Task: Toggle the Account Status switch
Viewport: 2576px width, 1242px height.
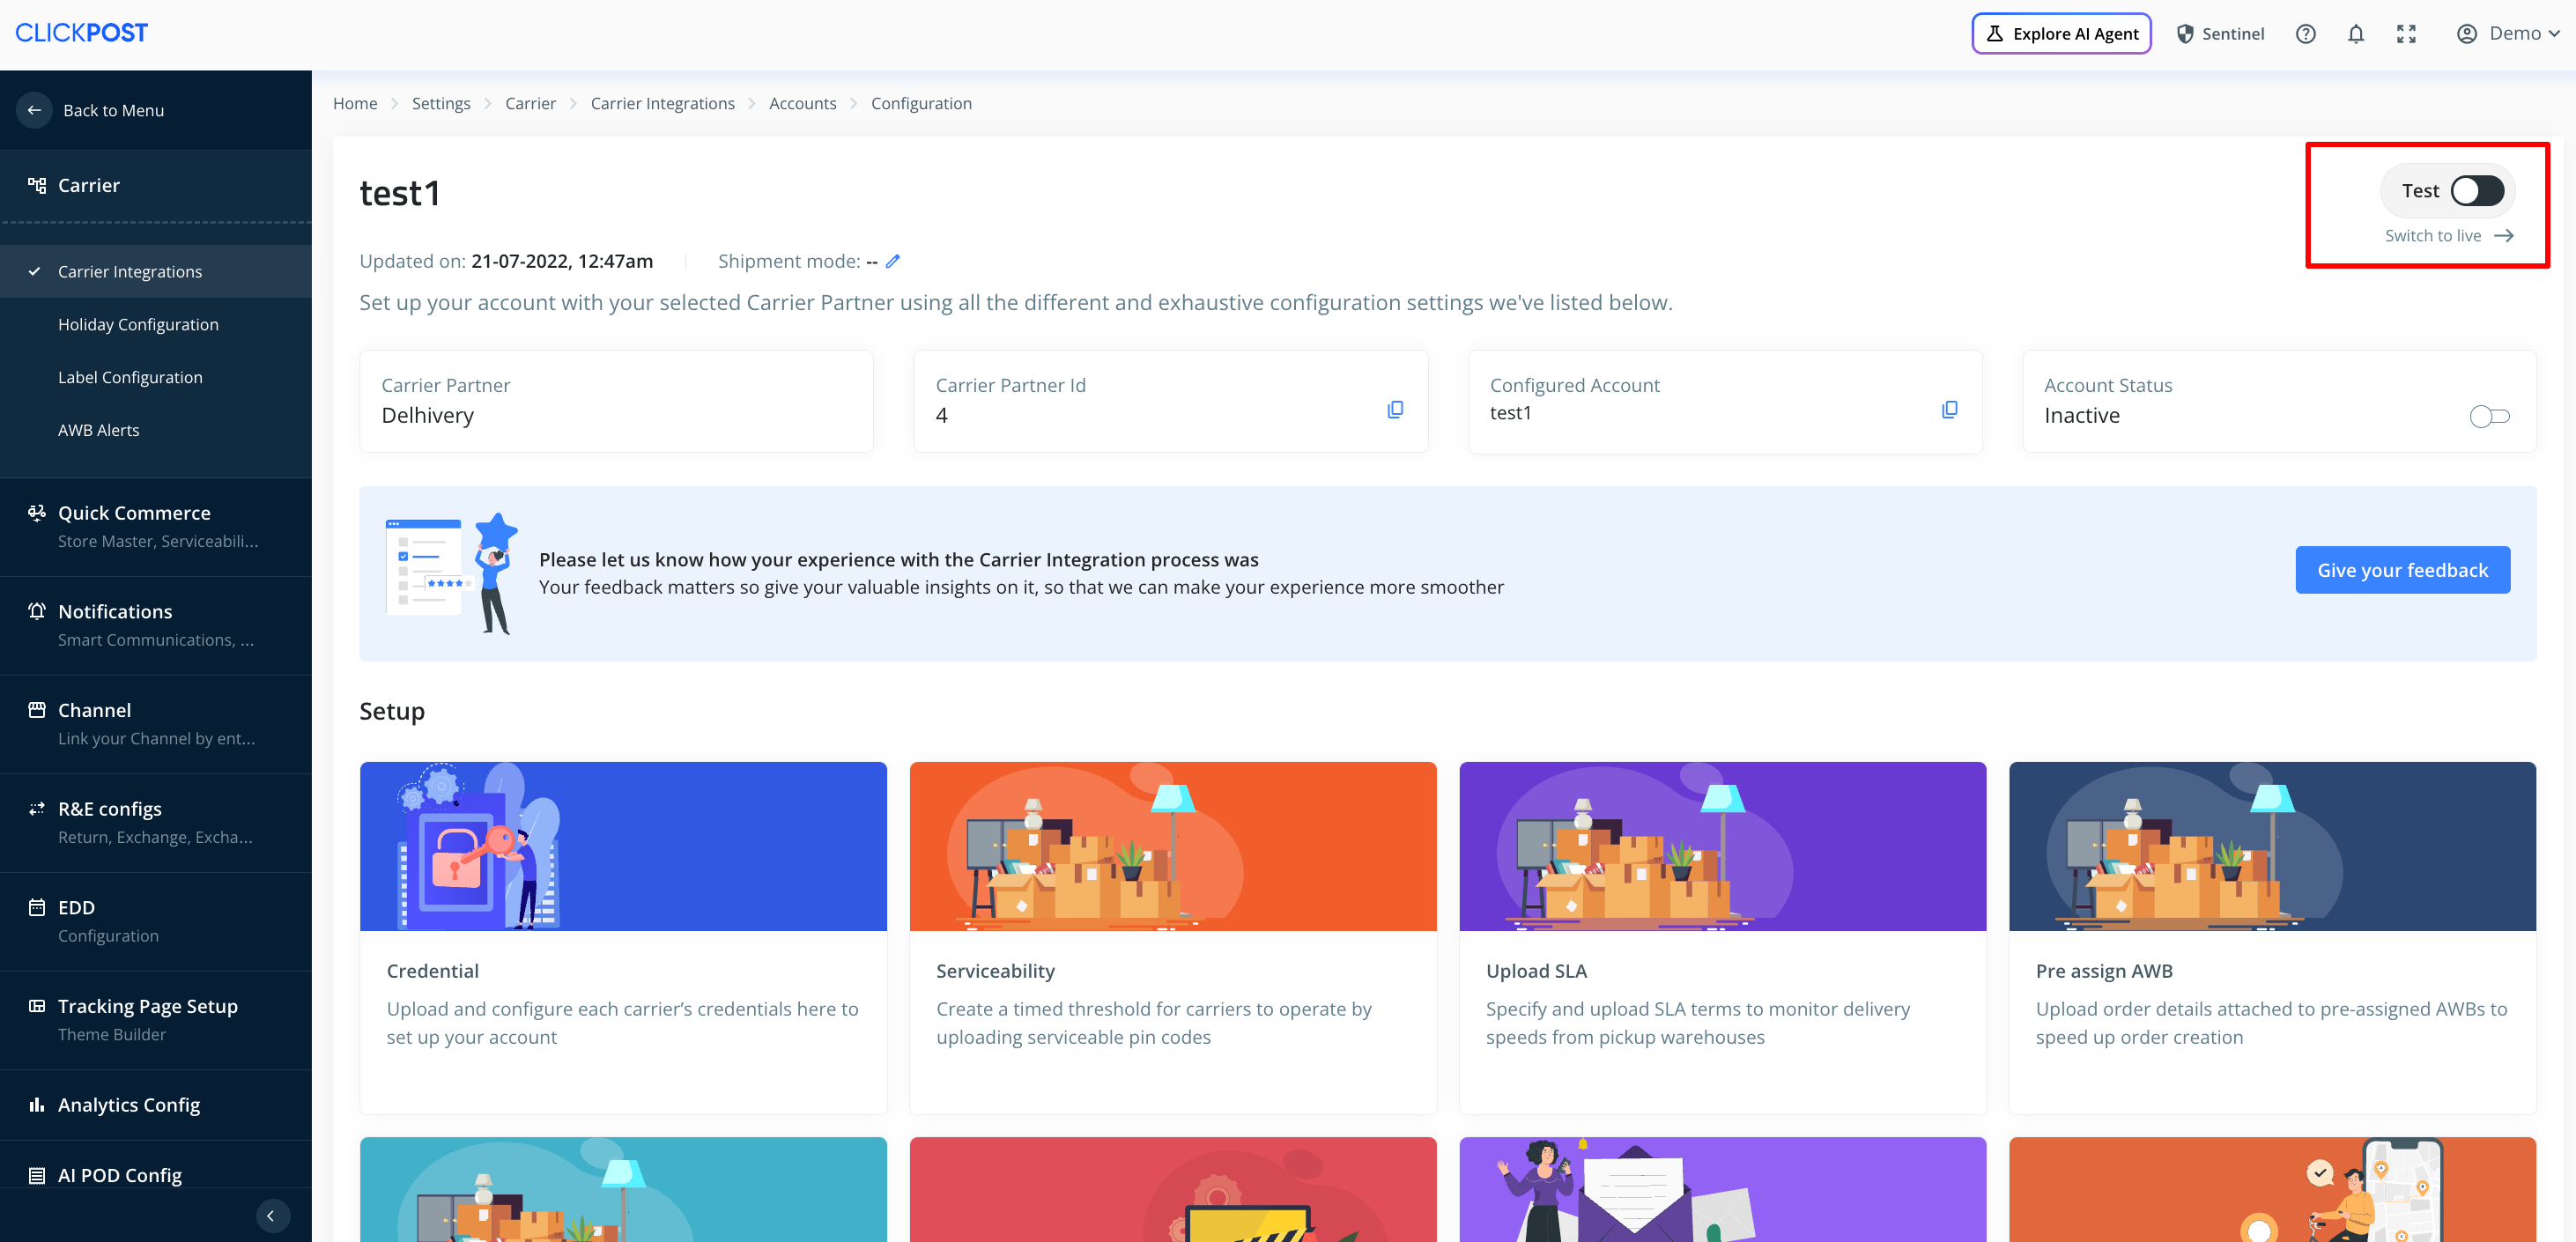Action: point(2488,416)
